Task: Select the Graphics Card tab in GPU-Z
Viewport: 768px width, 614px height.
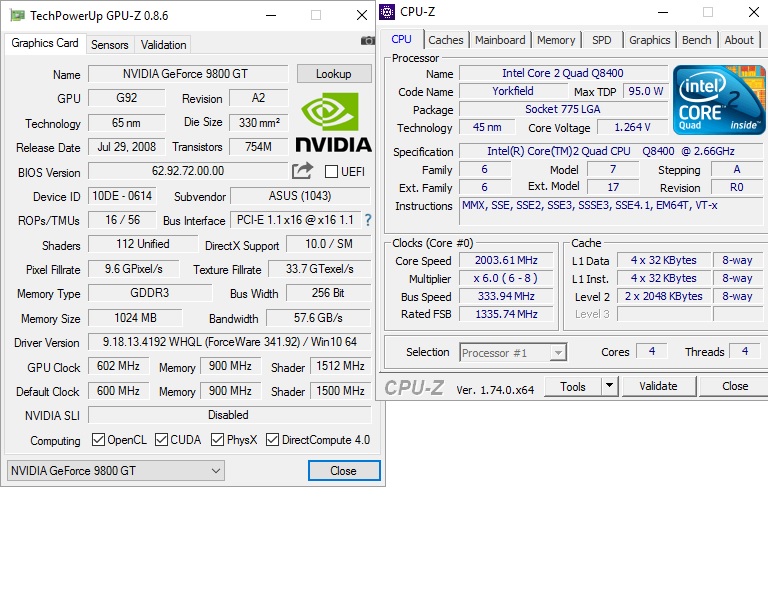Action: tap(45, 43)
